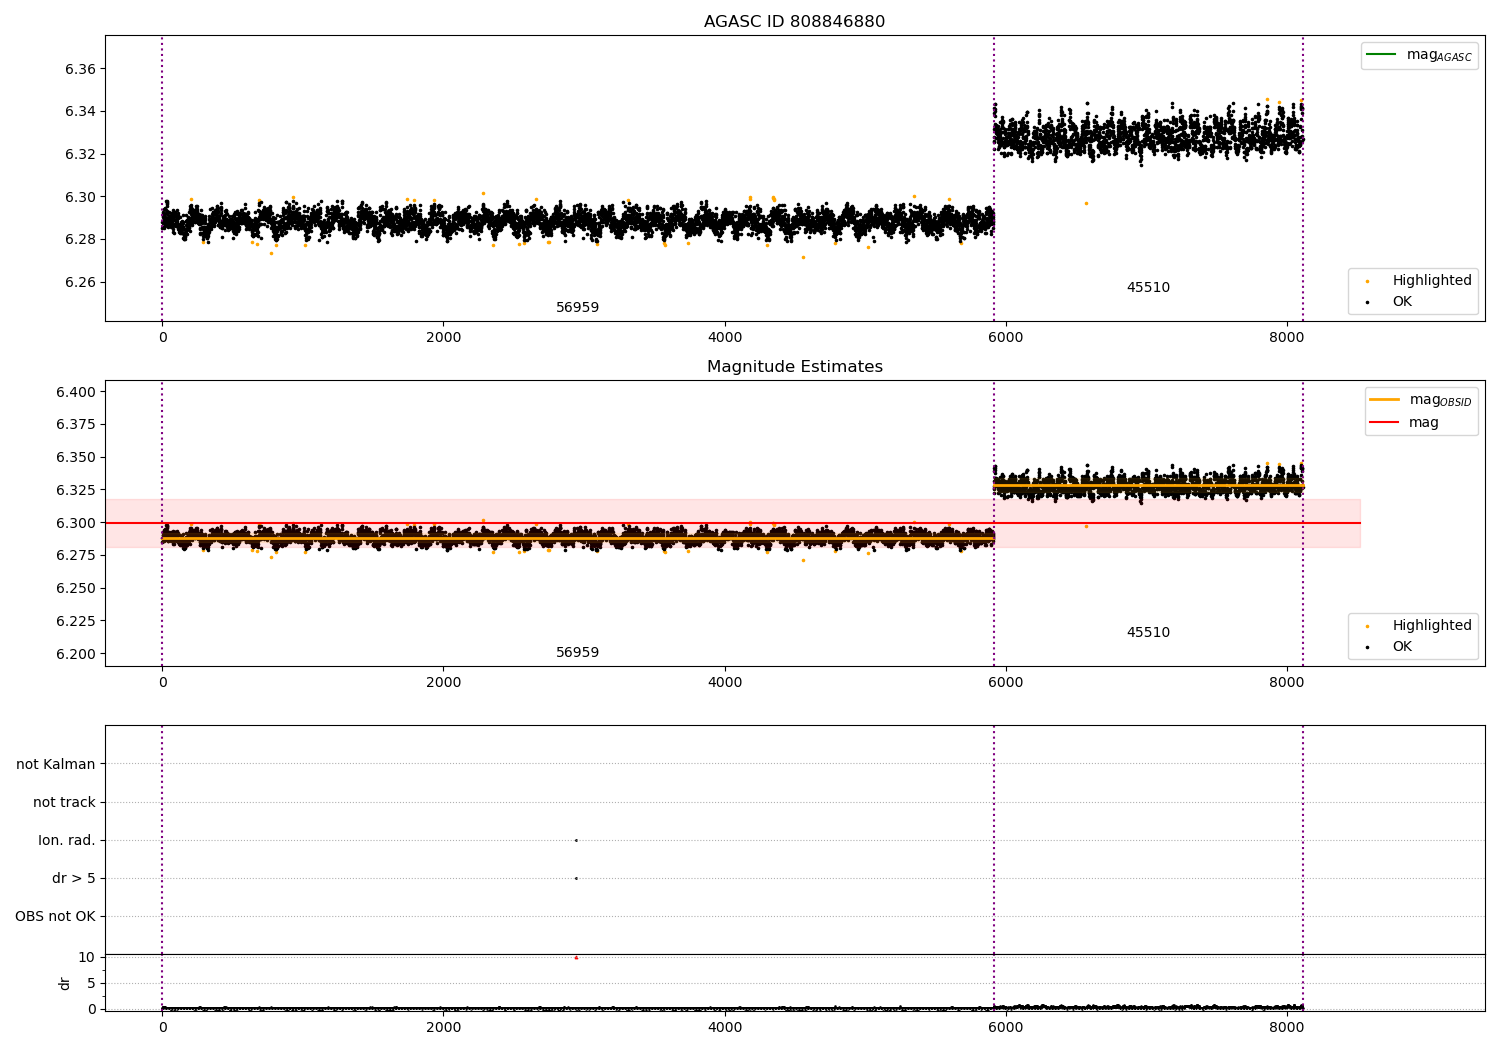The width and height of the screenshot is (1500, 1050).
Task: Click the 'Magnitude Estimates' plot title
Action: tap(794, 367)
